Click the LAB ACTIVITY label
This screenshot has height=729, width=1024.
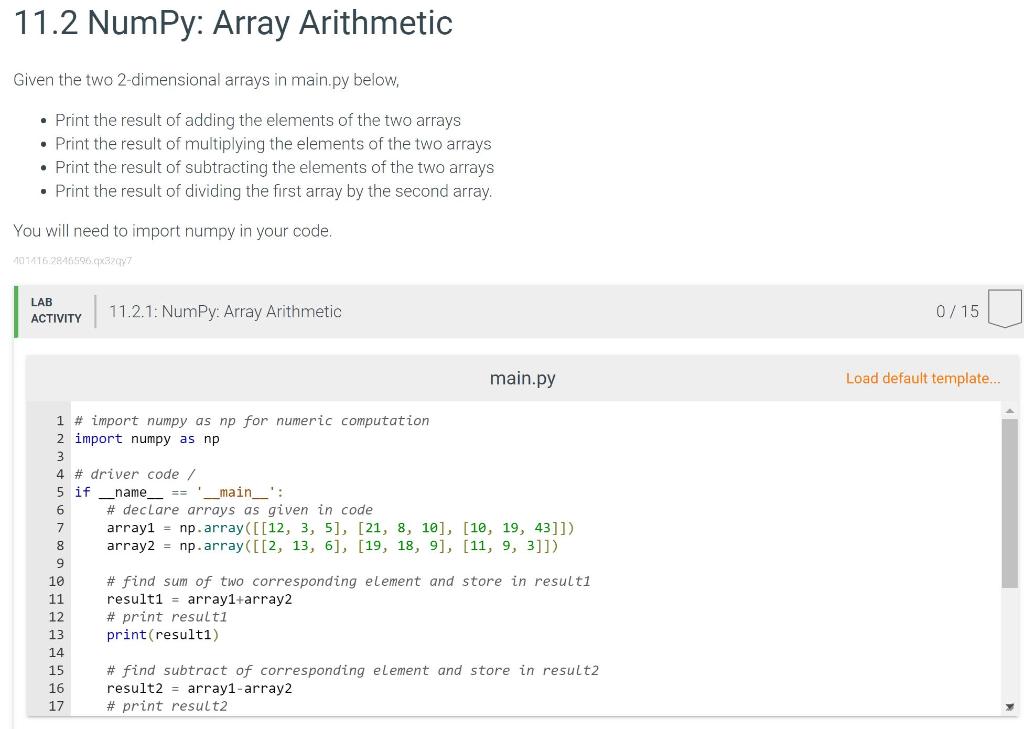(x=56, y=310)
